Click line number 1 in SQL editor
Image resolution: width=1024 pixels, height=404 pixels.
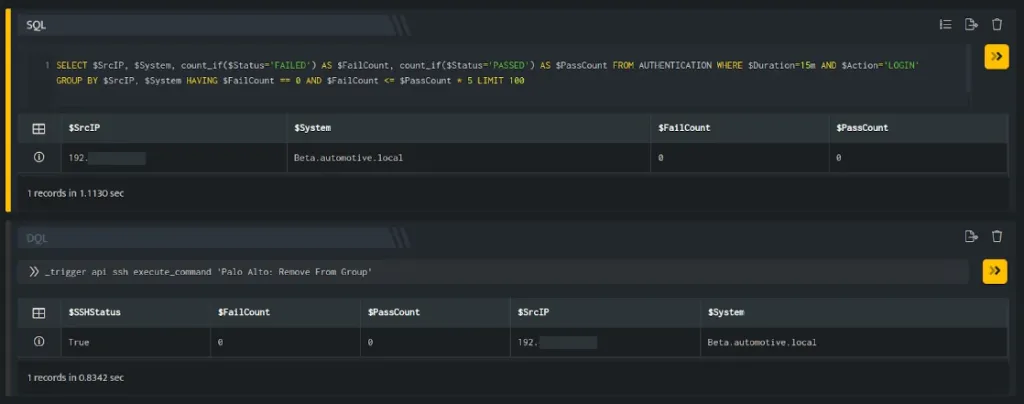[46, 65]
